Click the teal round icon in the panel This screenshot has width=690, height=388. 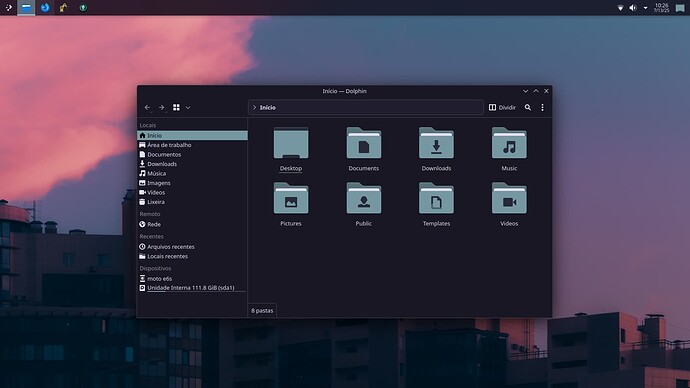pos(83,7)
